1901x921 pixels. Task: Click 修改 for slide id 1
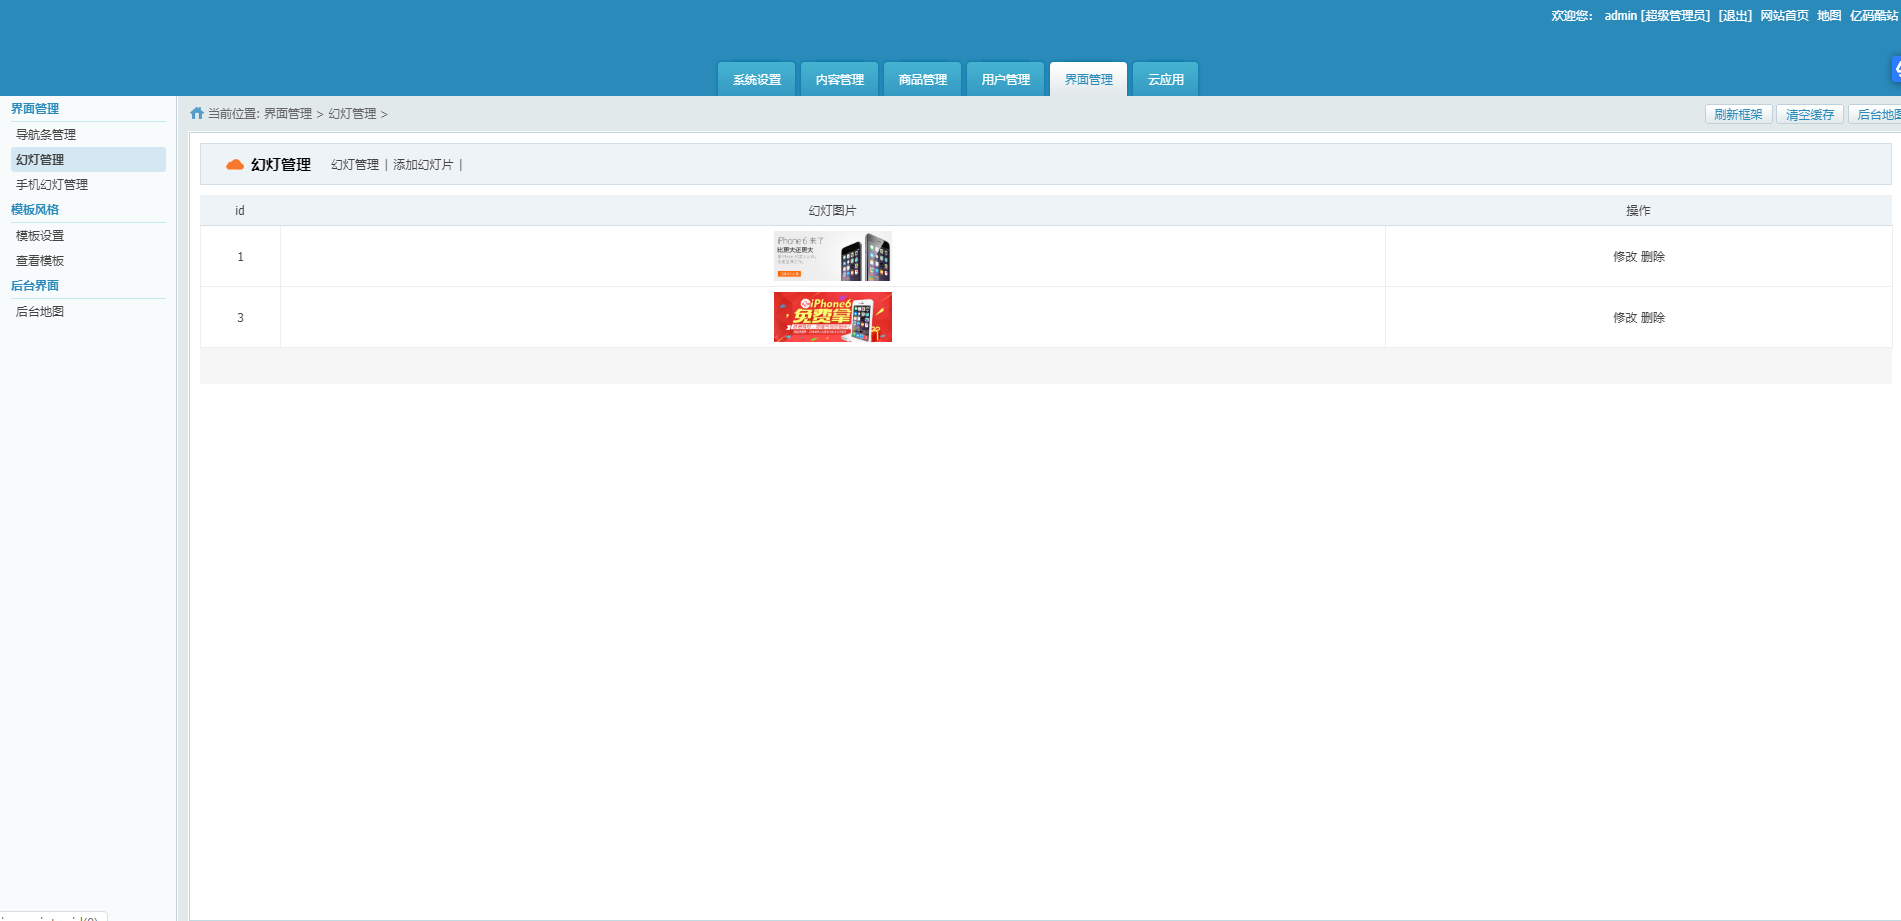click(x=1625, y=257)
